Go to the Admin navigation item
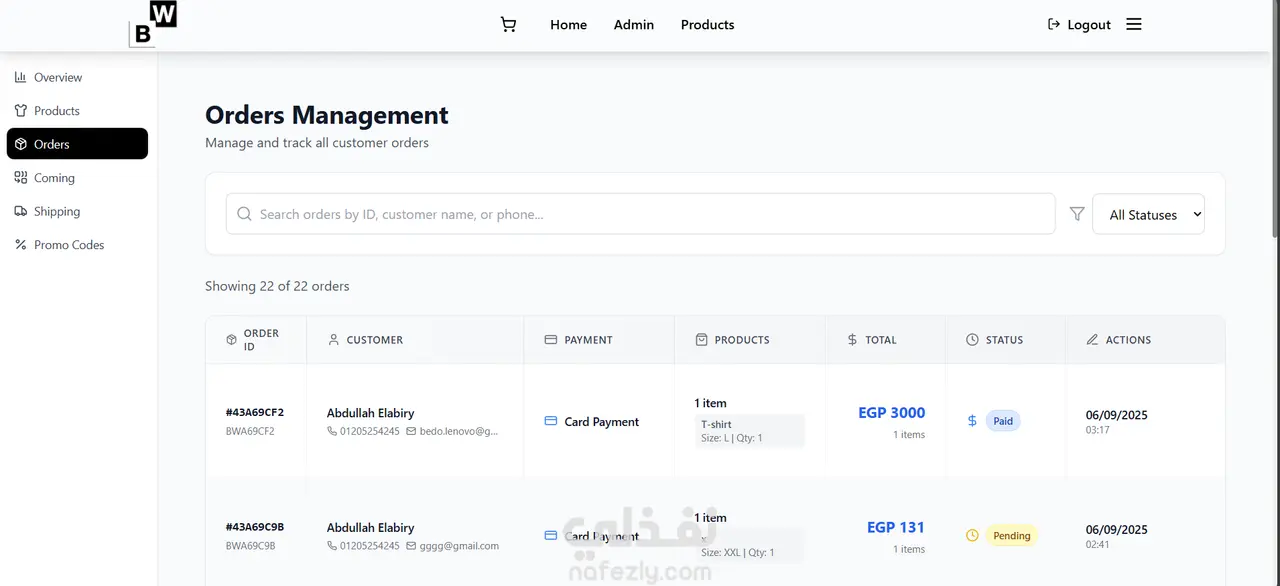The height and width of the screenshot is (586, 1280). [x=634, y=25]
